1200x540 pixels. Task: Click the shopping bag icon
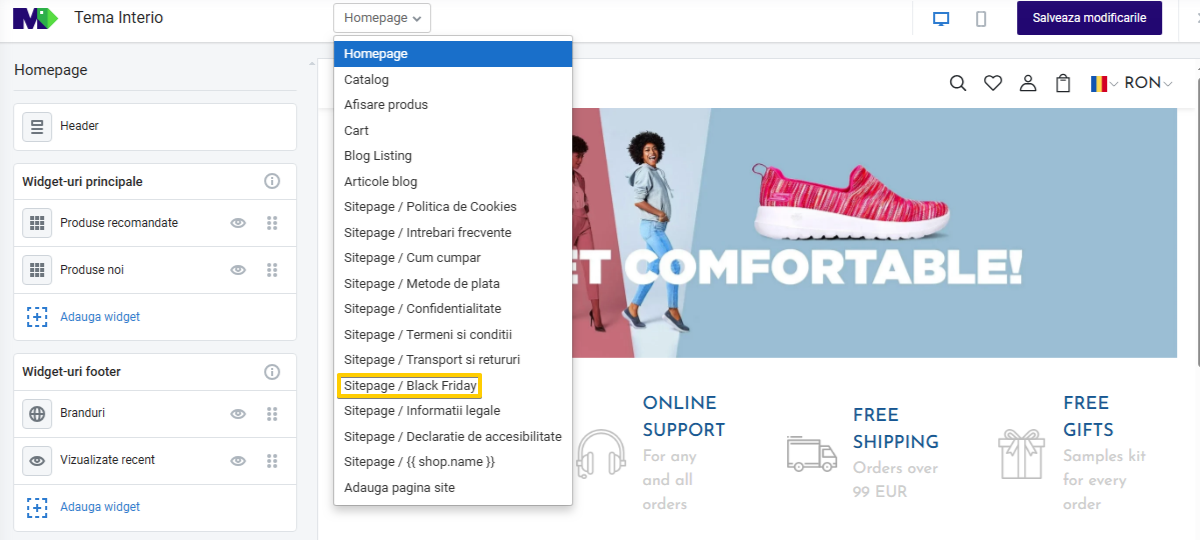click(1063, 84)
